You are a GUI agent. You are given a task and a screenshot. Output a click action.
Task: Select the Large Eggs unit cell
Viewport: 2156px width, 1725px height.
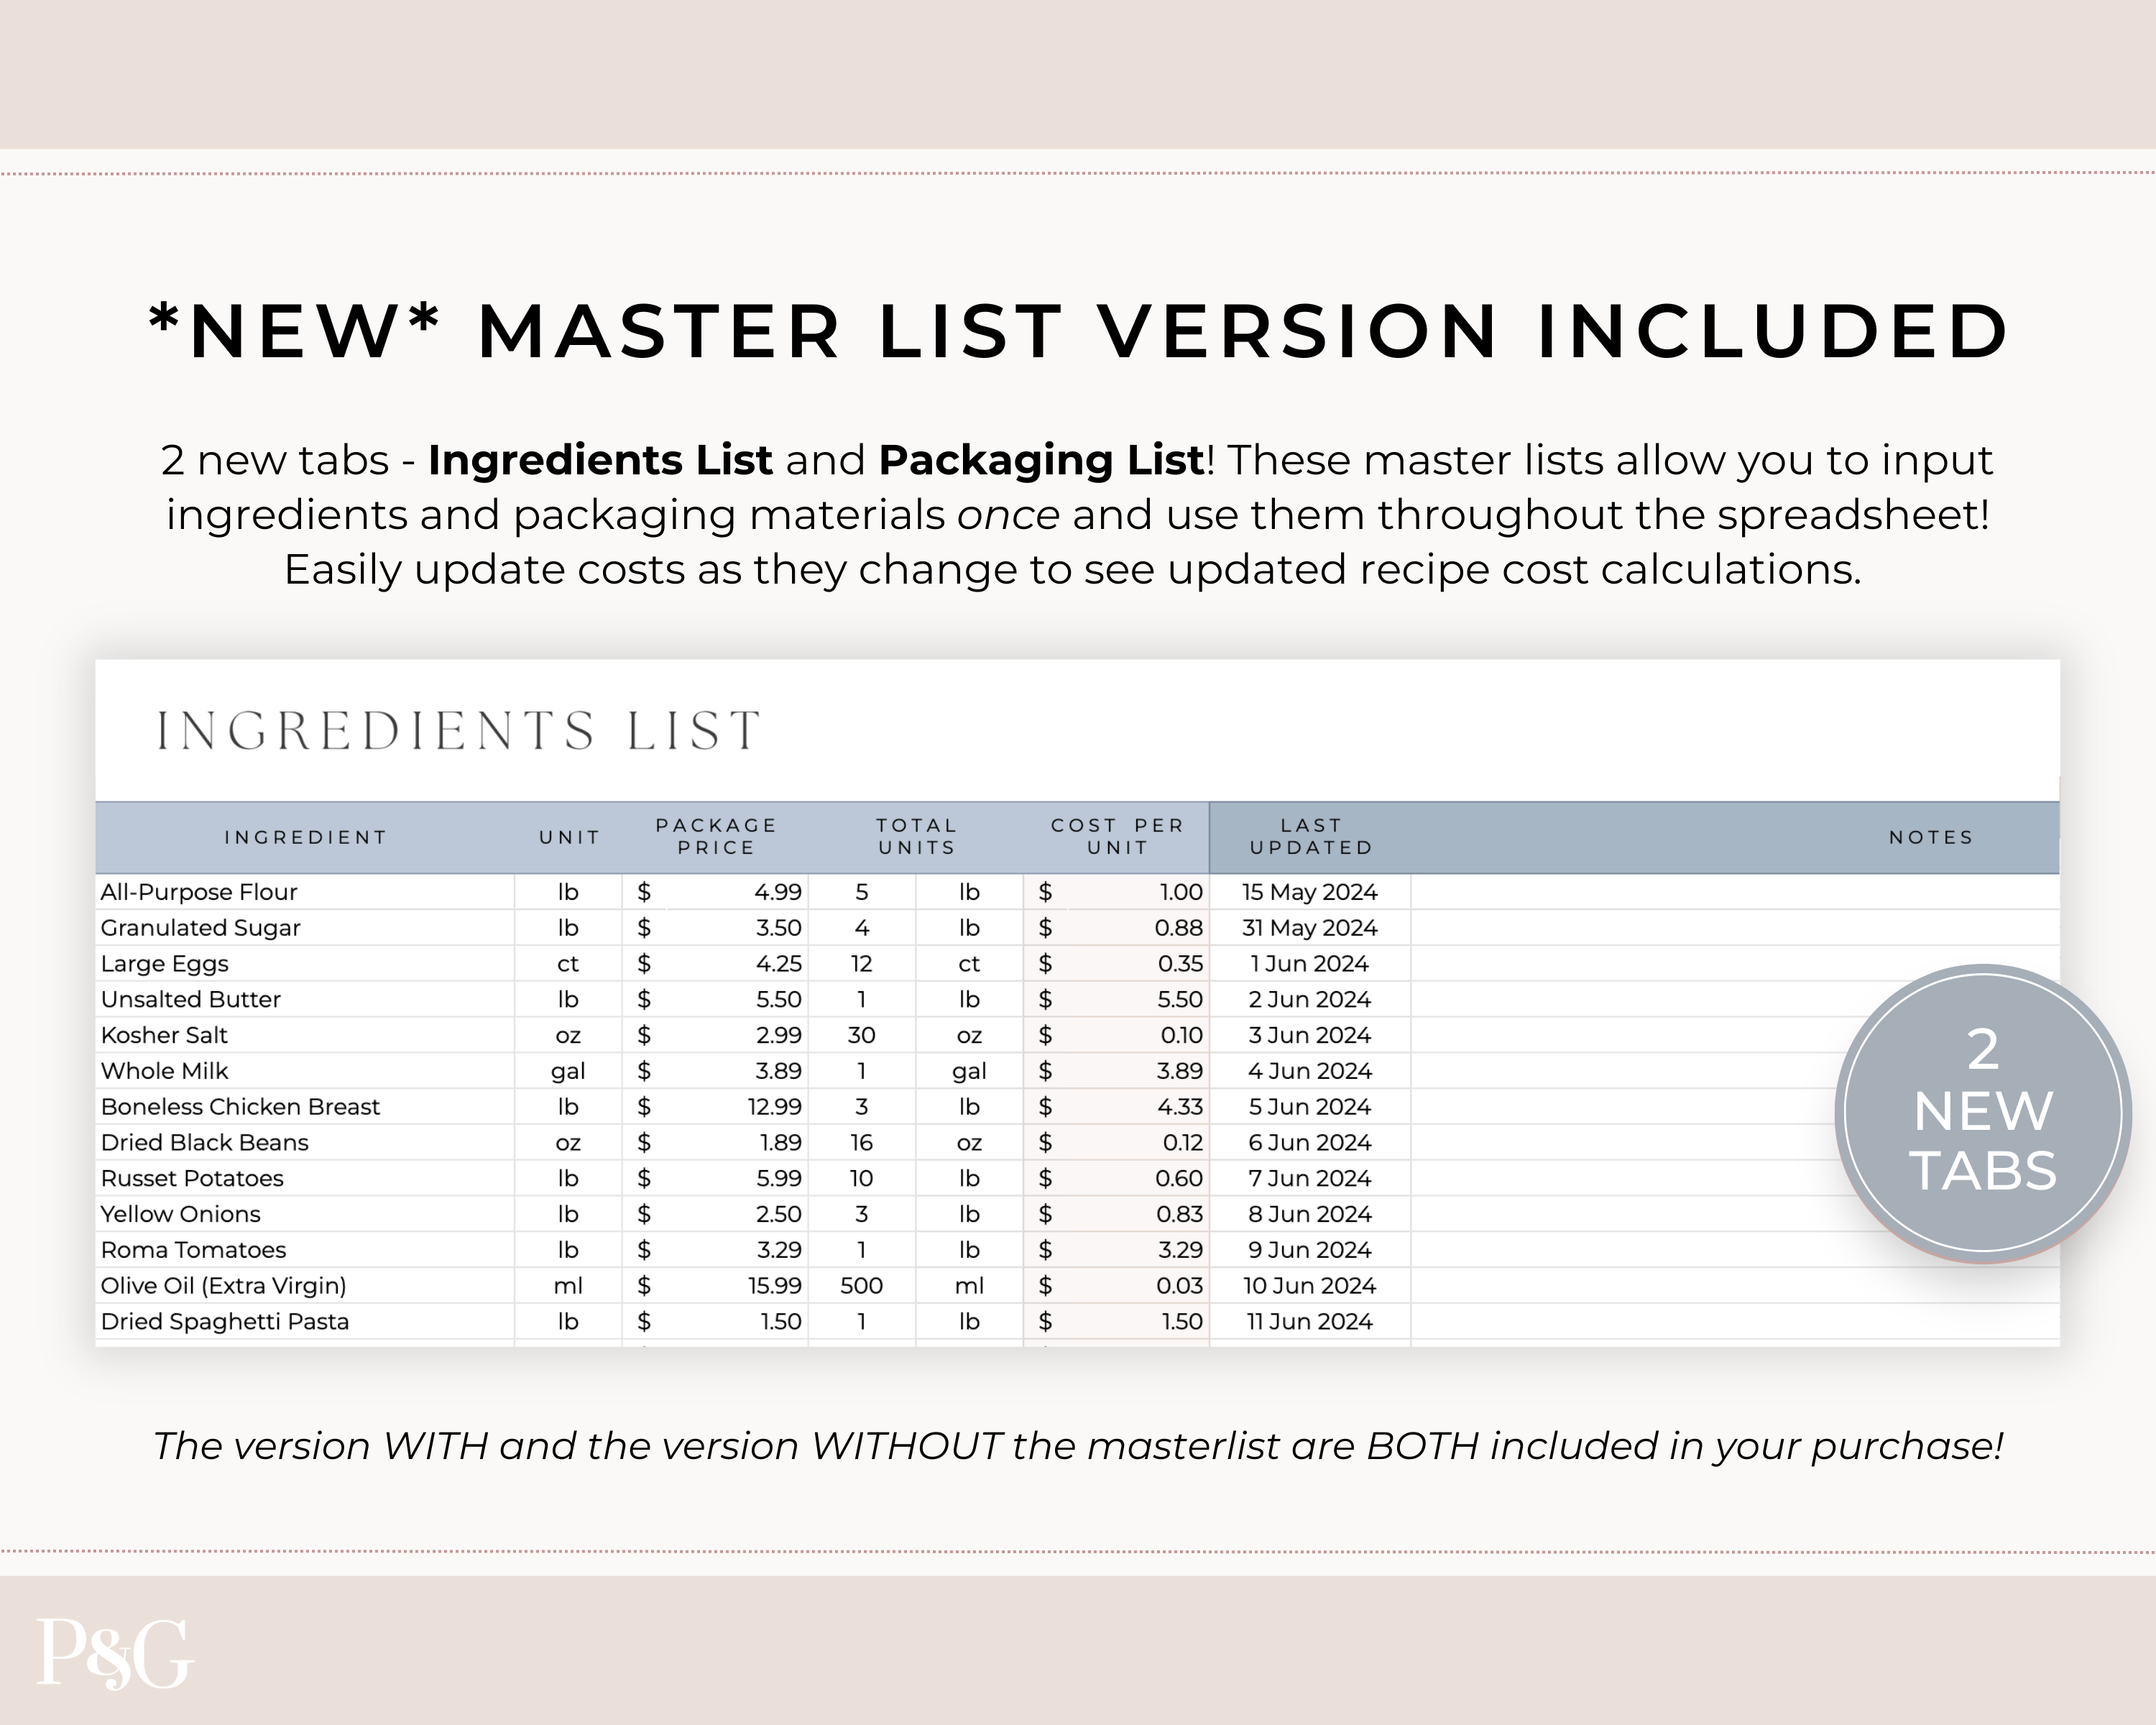(x=568, y=964)
